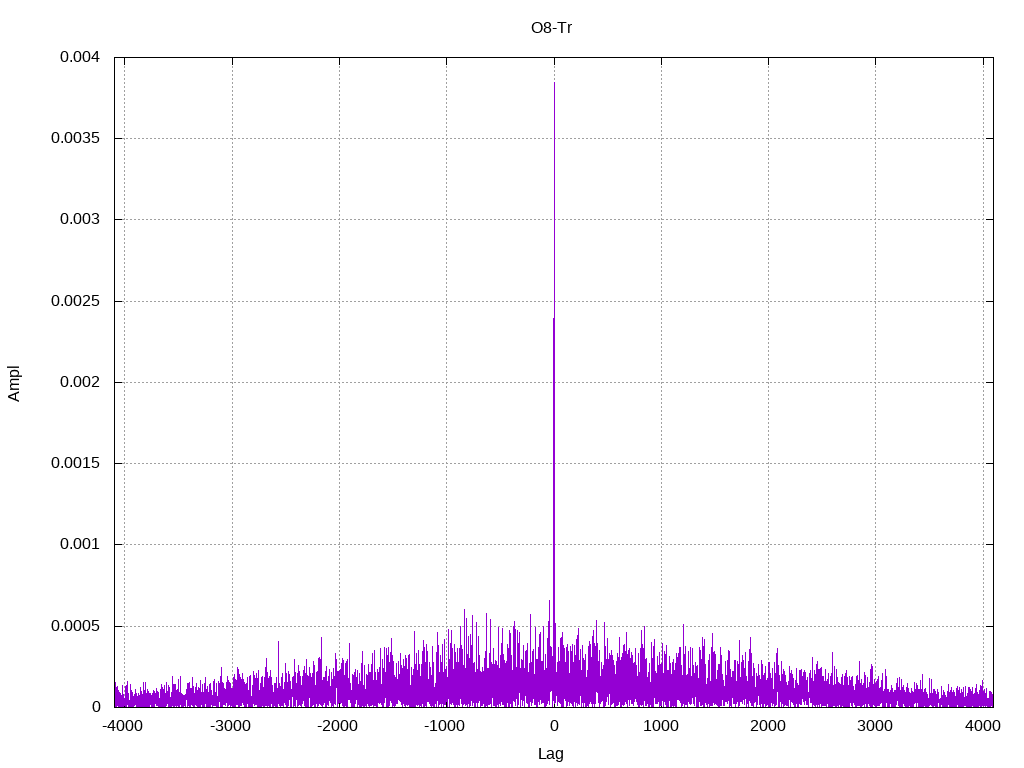Click the 1000 x-axis tick label

[661, 726]
